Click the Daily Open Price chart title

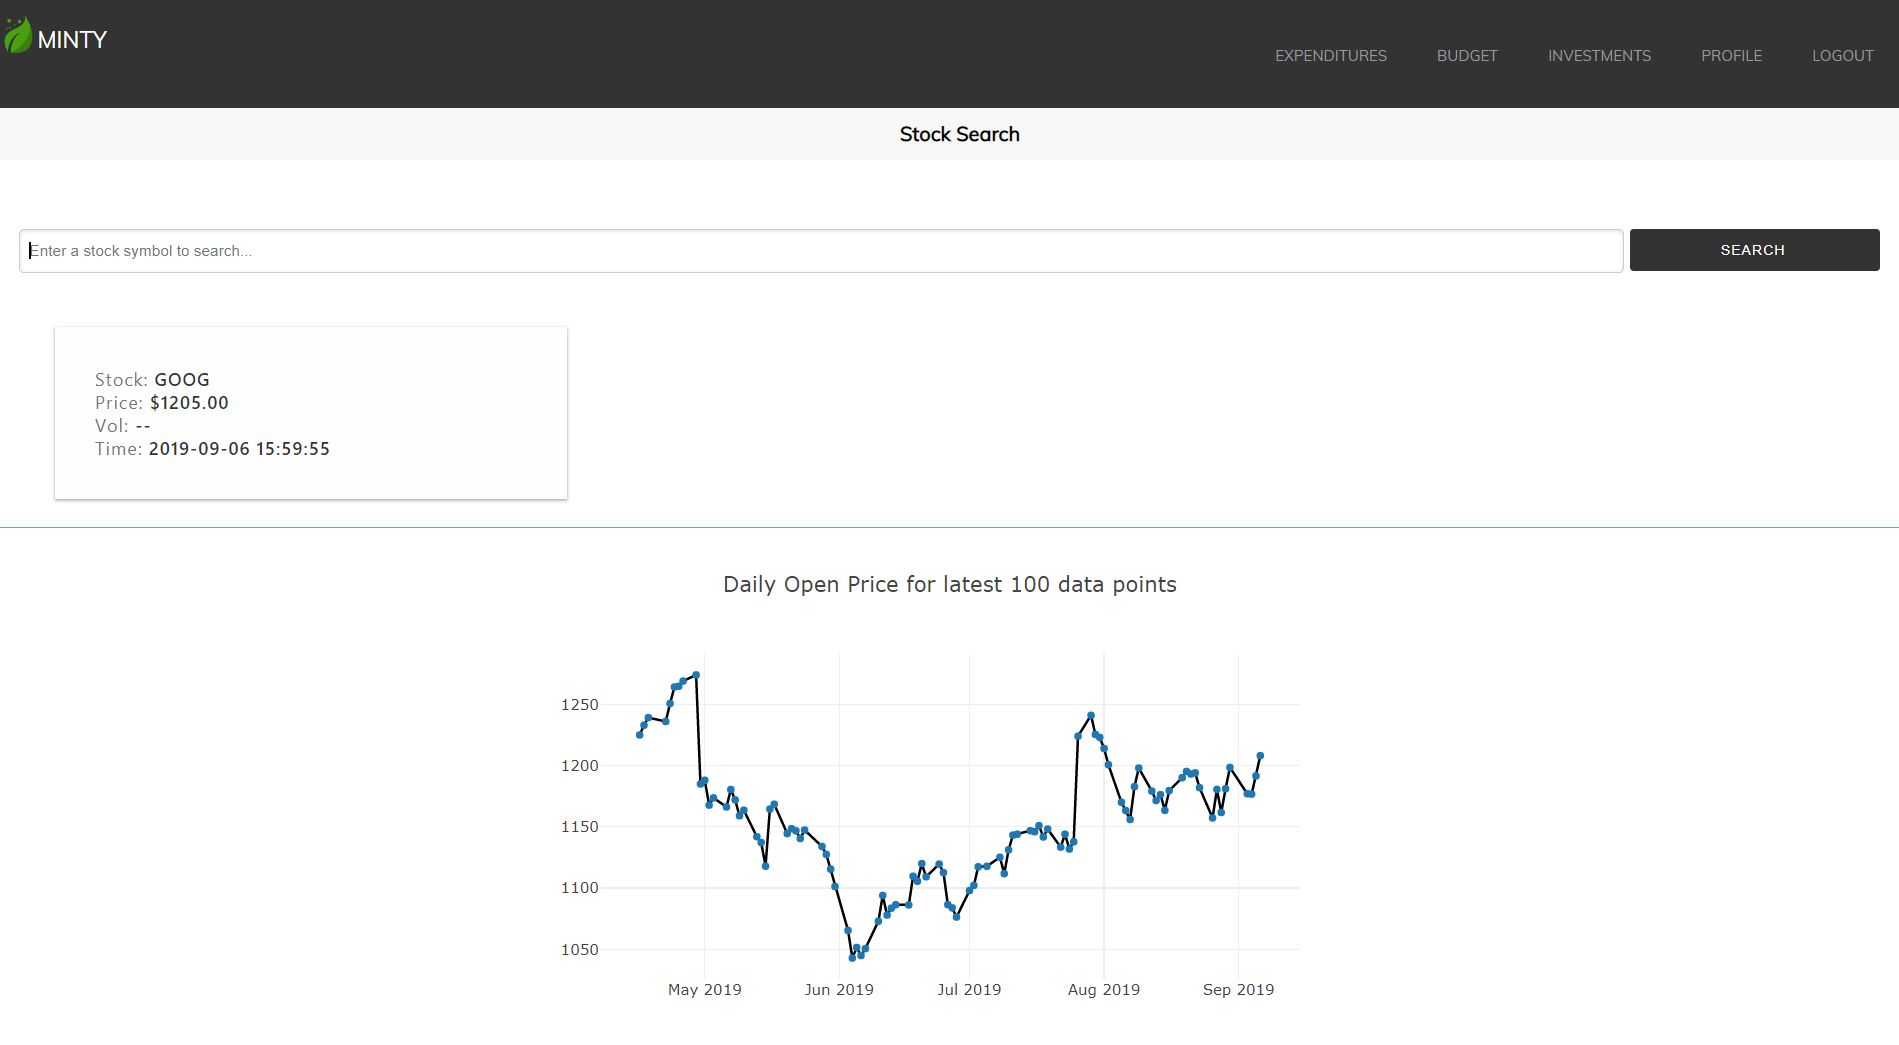pyautogui.click(x=950, y=585)
